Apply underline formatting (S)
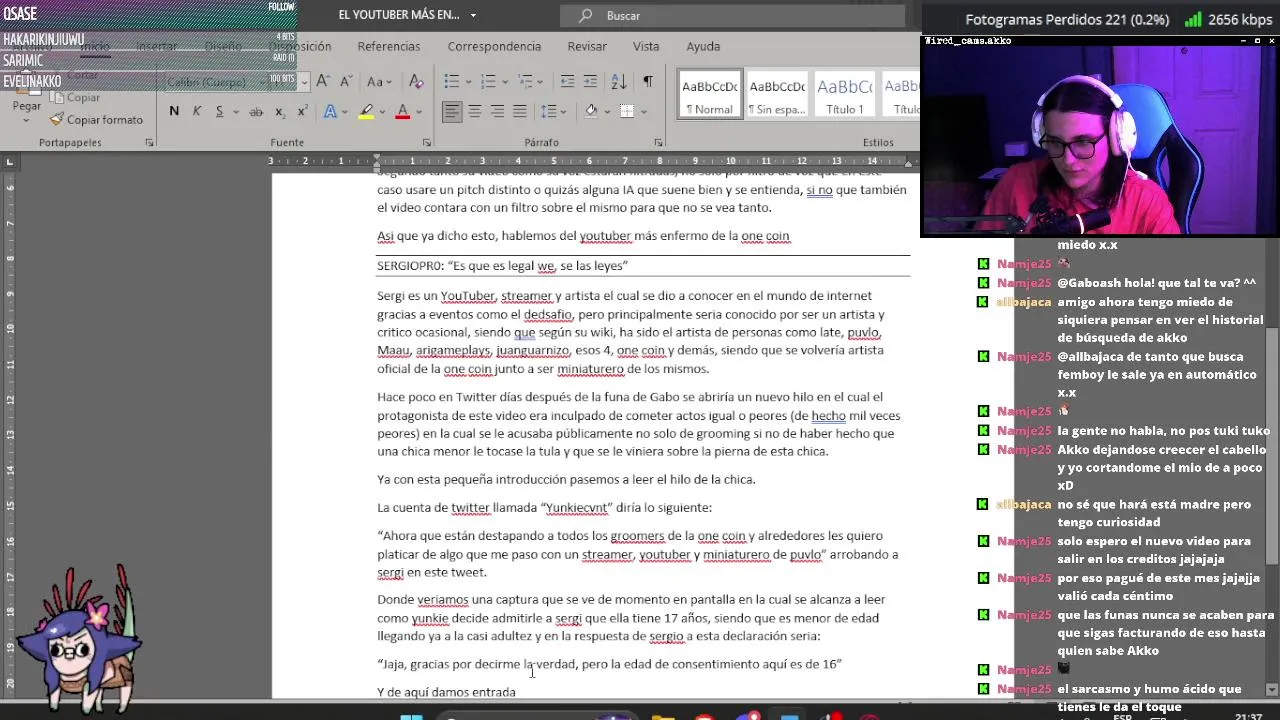Screen dimensions: 1280x720 tap(219, 111)
